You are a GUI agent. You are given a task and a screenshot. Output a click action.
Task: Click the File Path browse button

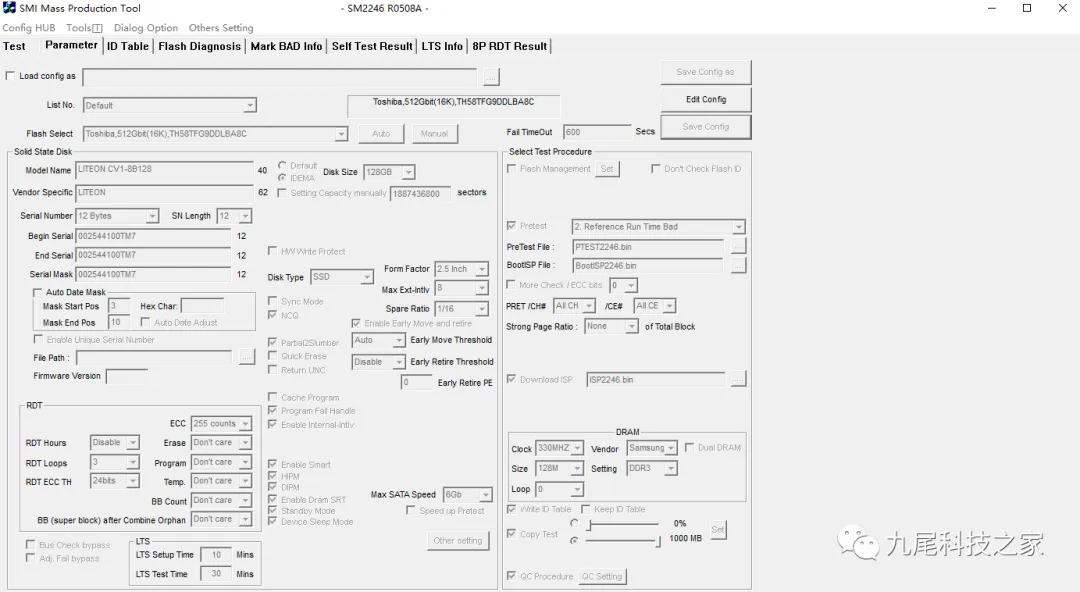click(247, 357)
